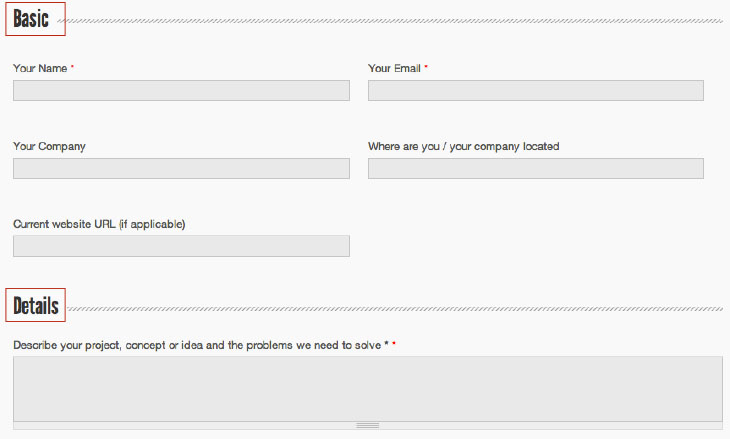Click the striped divider beside the Basic heading
The width and height of the screenshot is (730, 439).
[x=395, y=20]
